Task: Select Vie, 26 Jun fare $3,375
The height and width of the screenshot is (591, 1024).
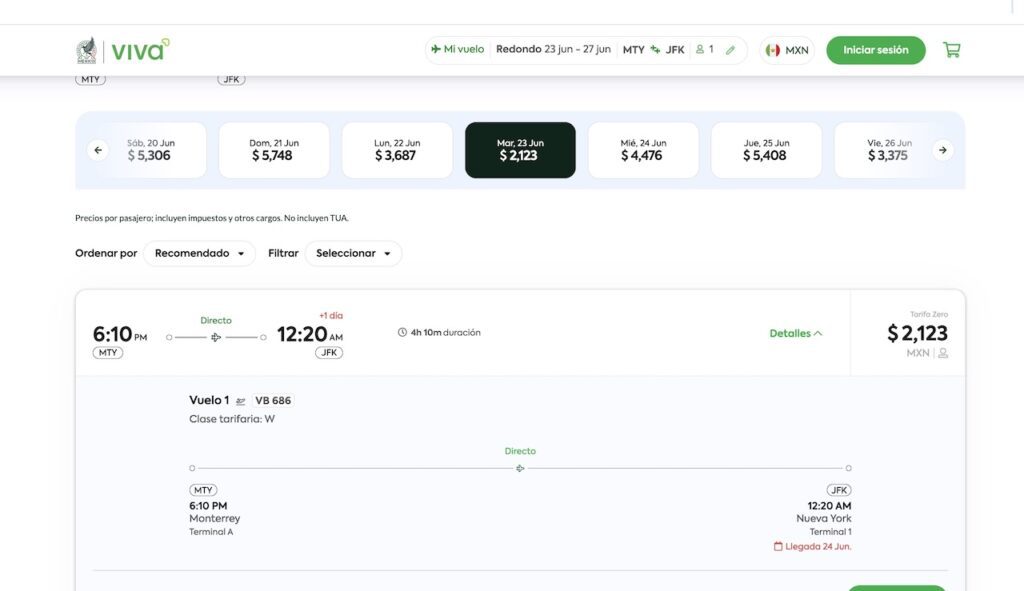Action: 888,150
